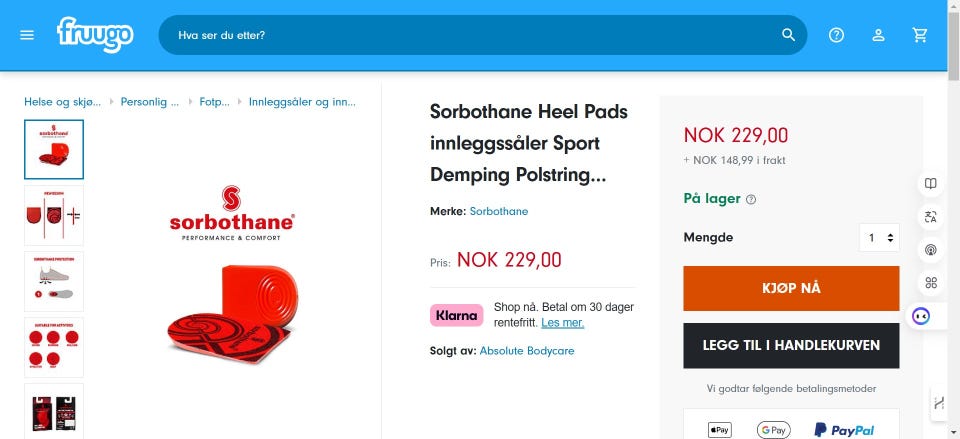Open the shopping cart icon

pyautogui.click(x=920, y=35)
